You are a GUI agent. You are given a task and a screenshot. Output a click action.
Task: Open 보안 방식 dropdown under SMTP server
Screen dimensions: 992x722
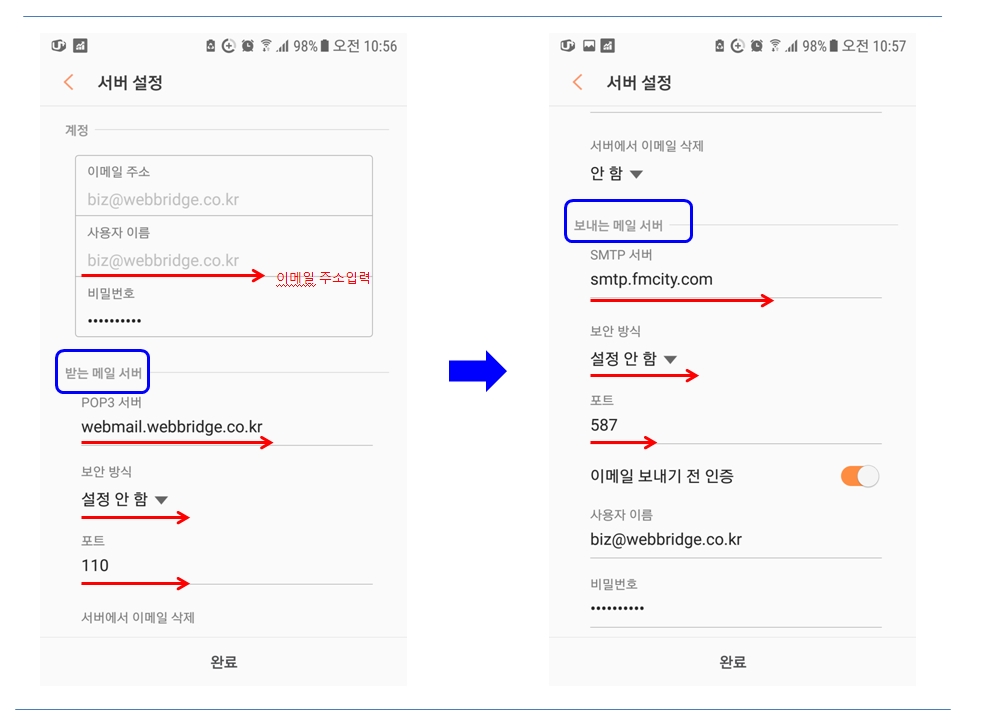pyautogui.click(x=633, y=359)
